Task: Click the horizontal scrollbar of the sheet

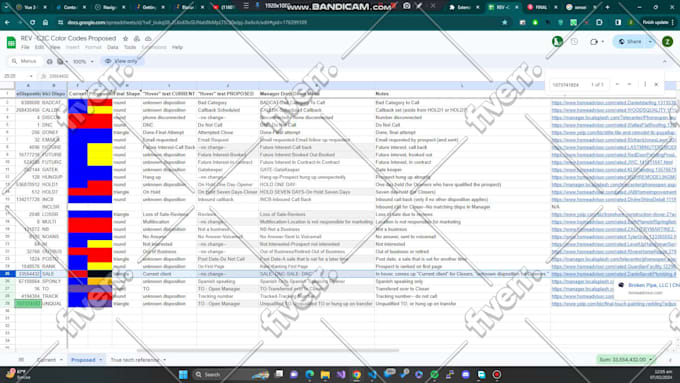Action: coord(268,350)
